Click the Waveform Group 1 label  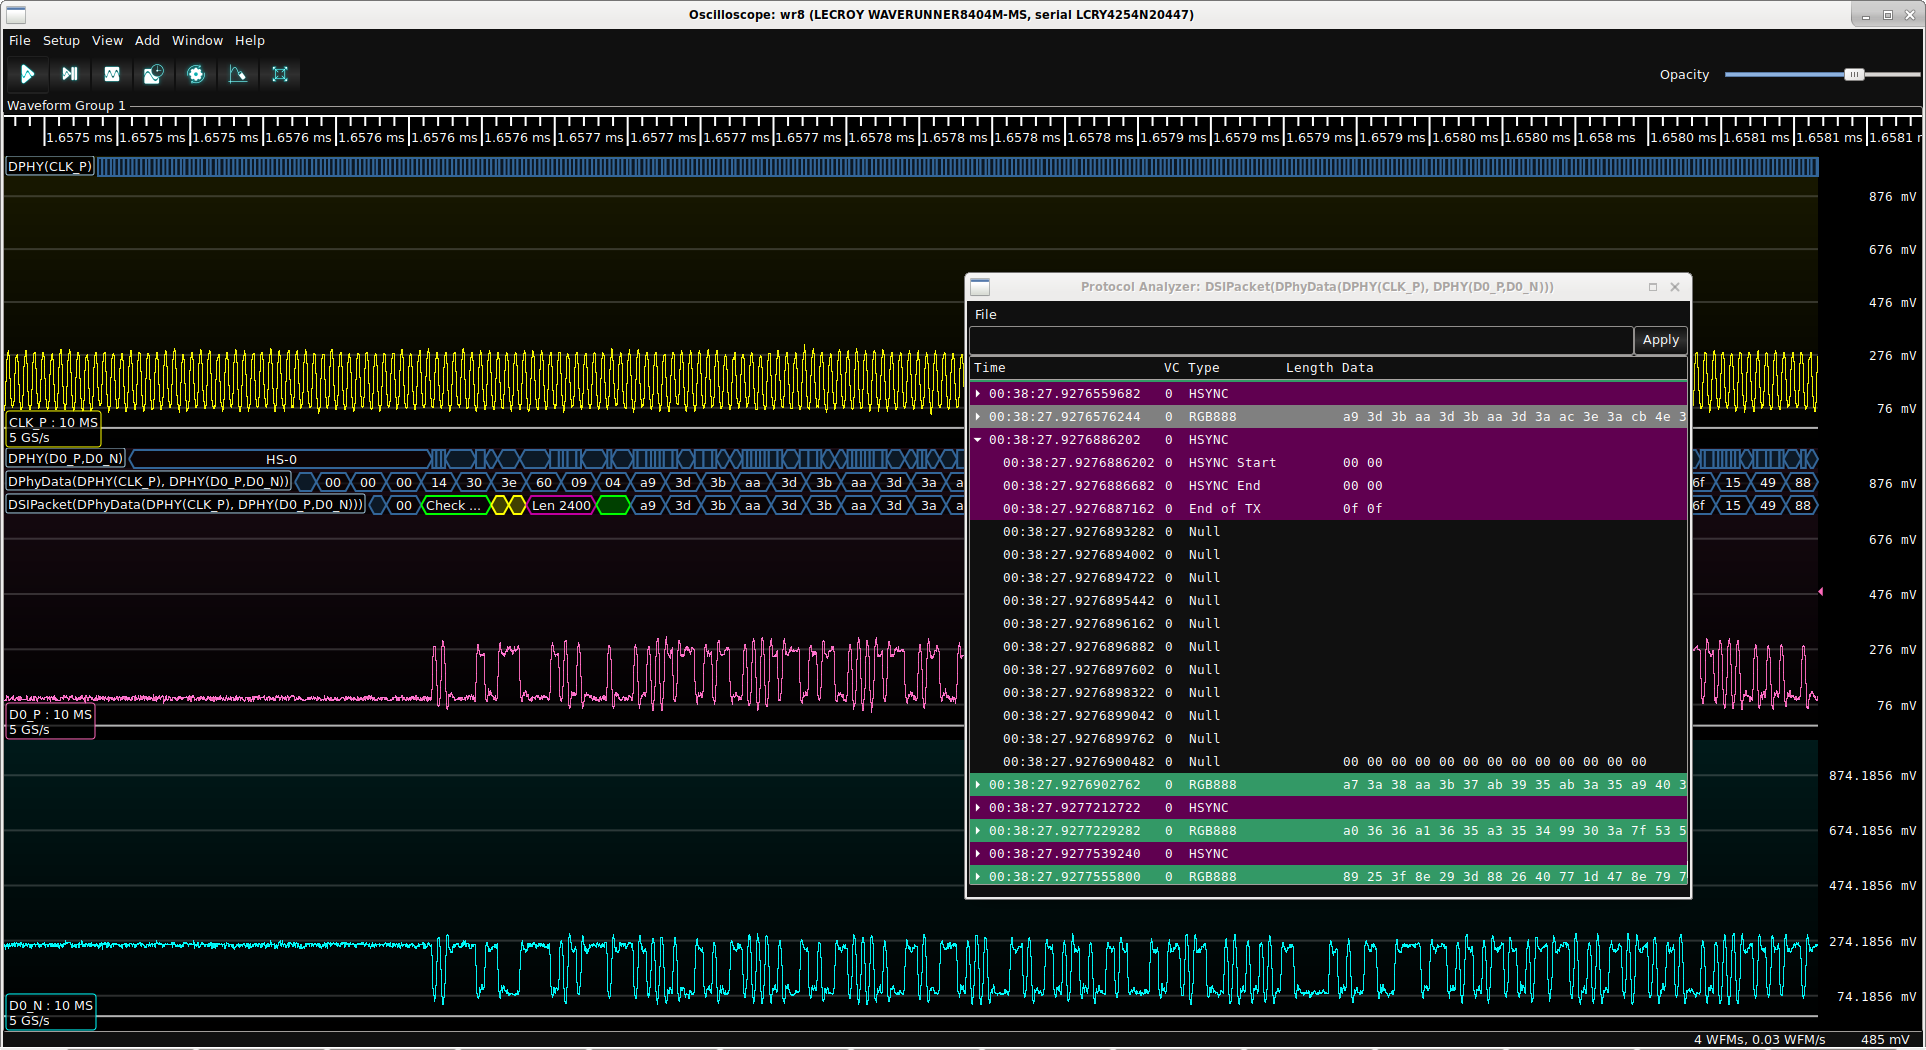(x=66, y=106)
